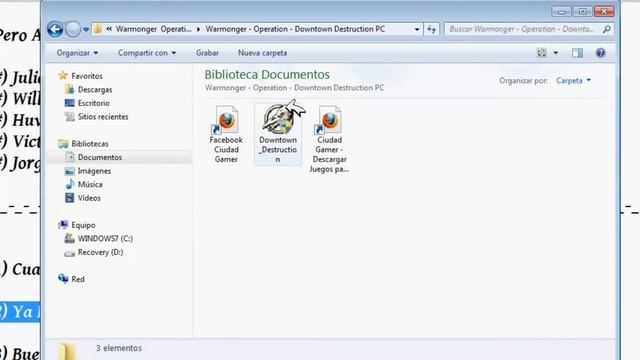The width and height of the screenshot is (640, 360).
Task: Select the Documentos library
Action: tap(100, 157)
